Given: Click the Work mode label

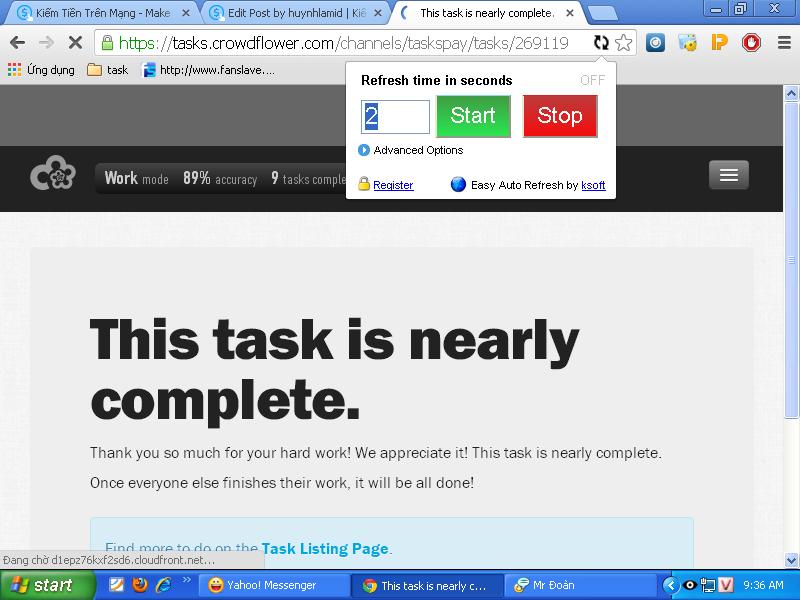Looking at the screenshot, I should pos(136,178).
